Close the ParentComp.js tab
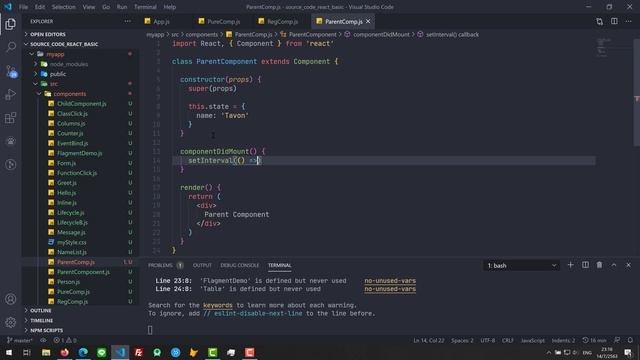This screenshot has height=360, width=640. click(368, 21)
